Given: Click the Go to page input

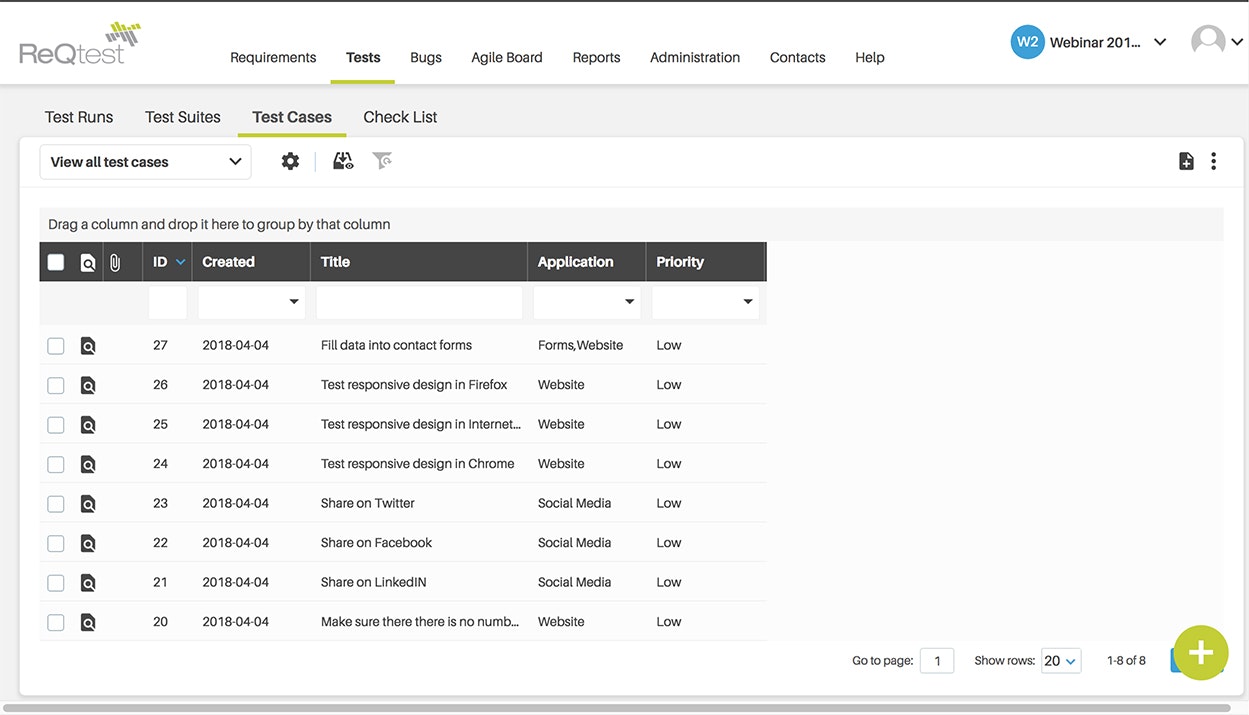Looking at the screenshot, I should click(937, 660).
